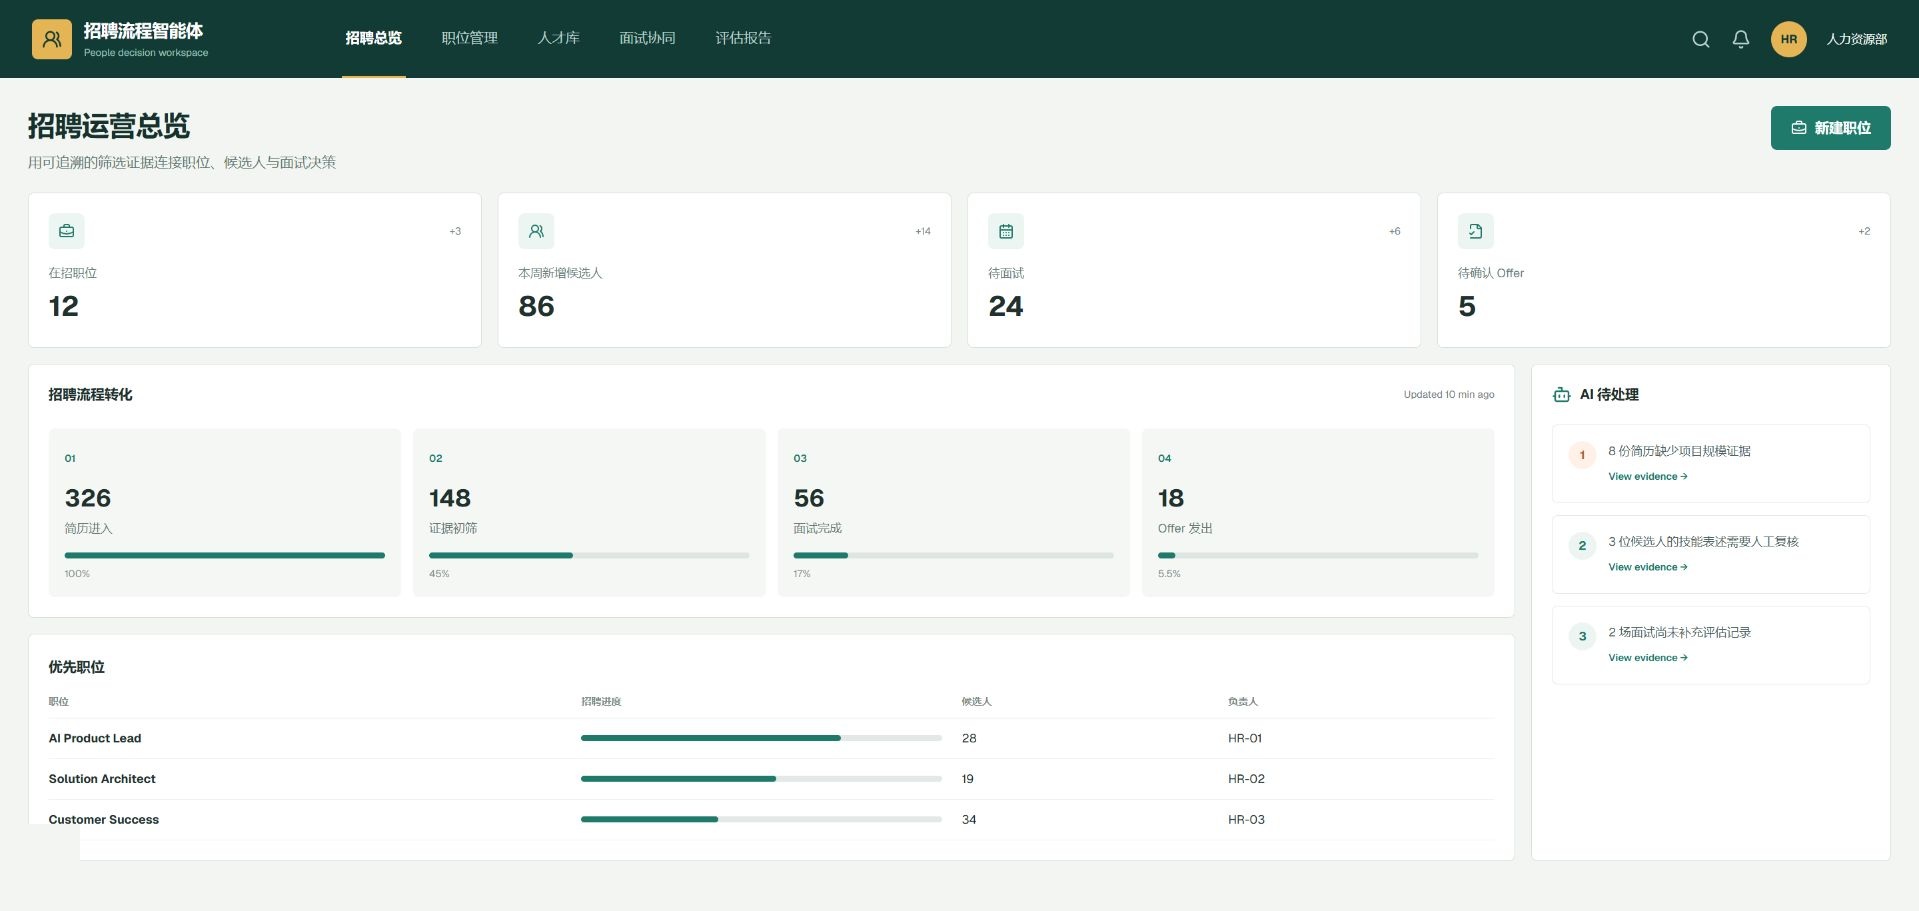Select the Solution Architect position

(102, 778)
